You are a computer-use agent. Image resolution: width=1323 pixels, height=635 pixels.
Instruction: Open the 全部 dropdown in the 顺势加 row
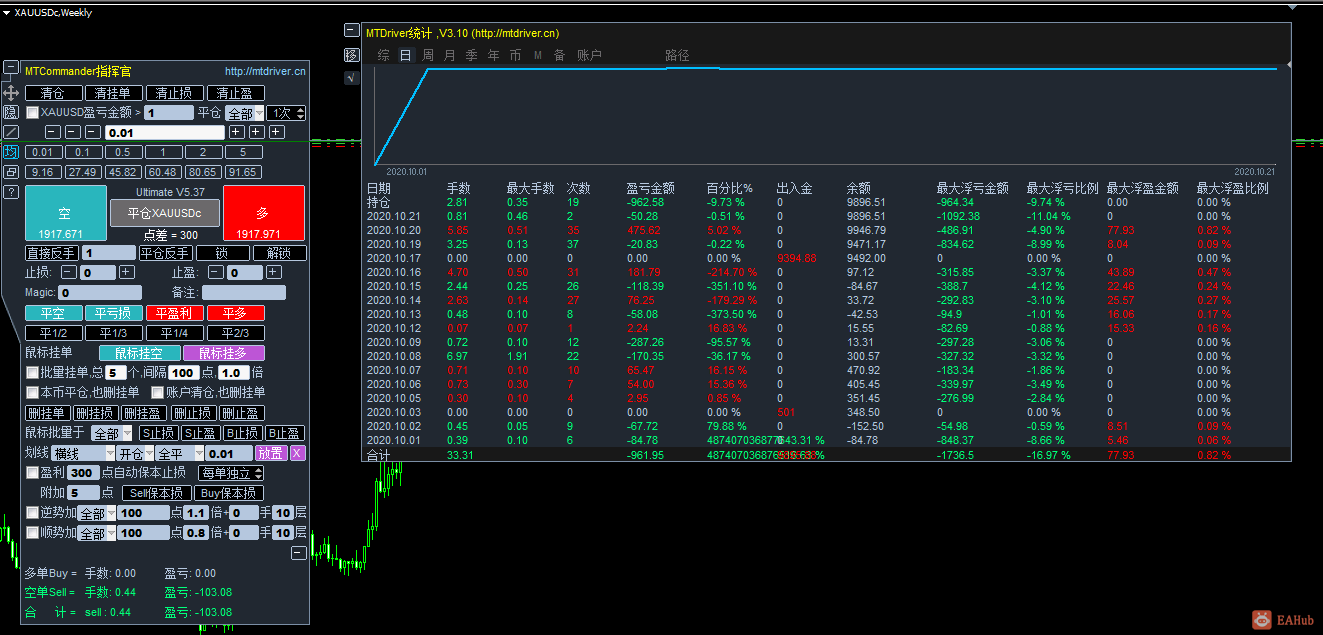tap(97, 533)
